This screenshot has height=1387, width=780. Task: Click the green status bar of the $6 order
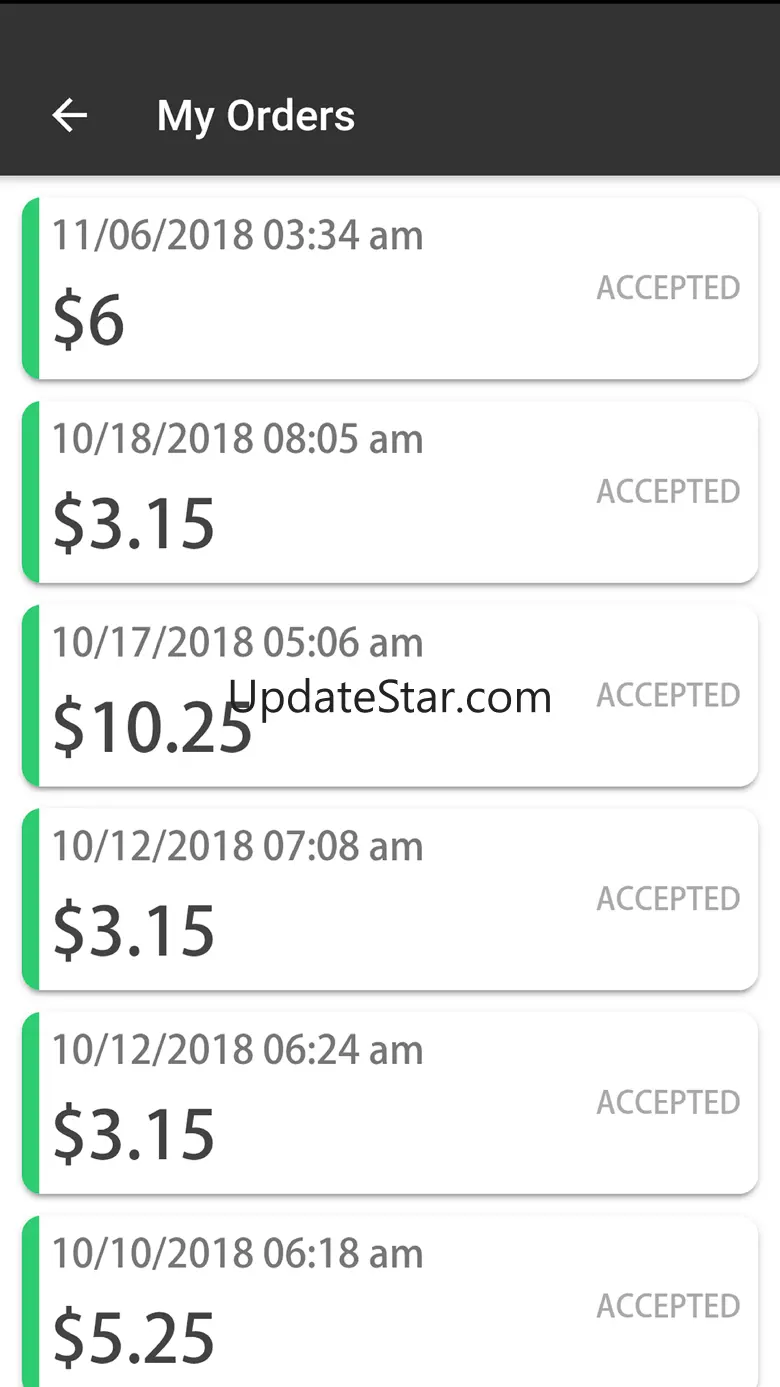pyautogui.click(x=30, y=289)
